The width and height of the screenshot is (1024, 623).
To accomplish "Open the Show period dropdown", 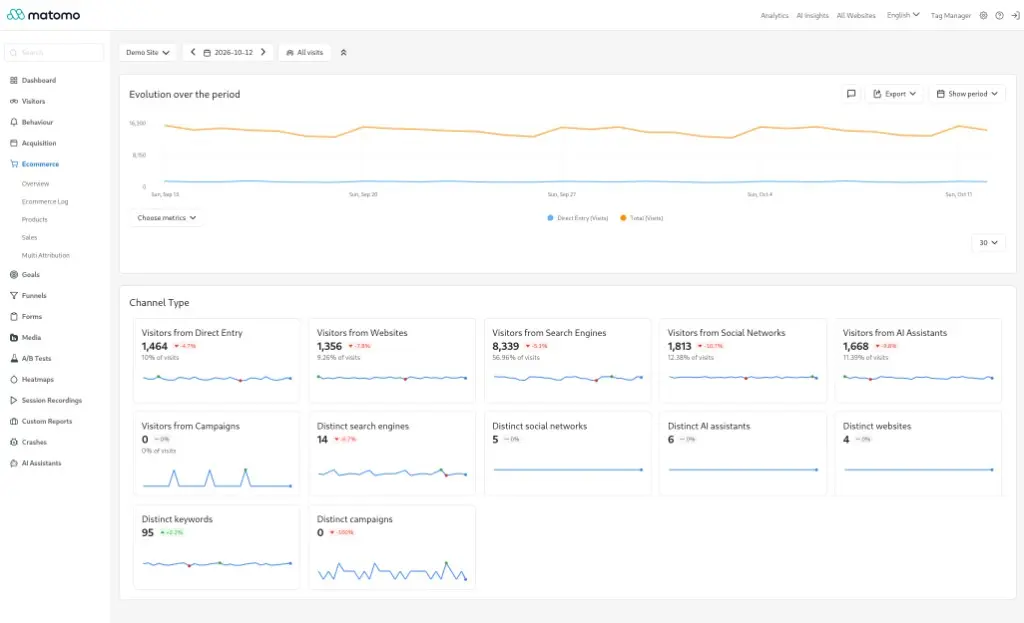I will [x=967, y=94].
